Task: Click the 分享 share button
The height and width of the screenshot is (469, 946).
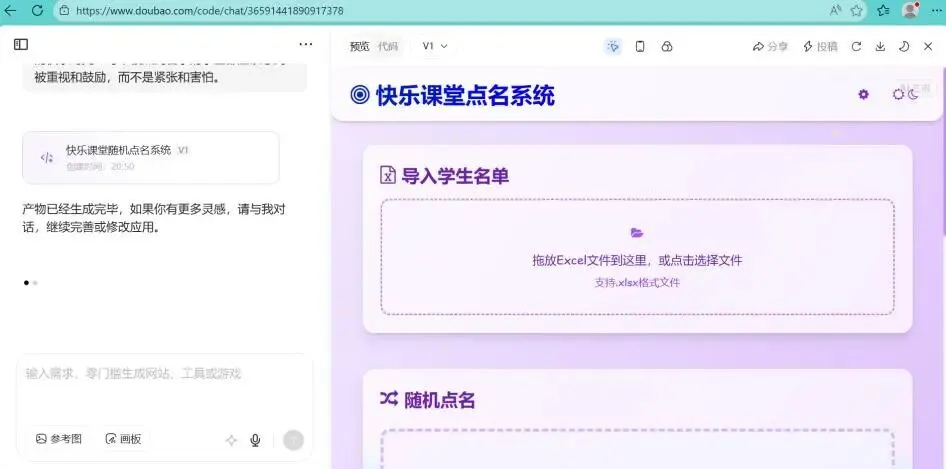Action: [770, 46]
